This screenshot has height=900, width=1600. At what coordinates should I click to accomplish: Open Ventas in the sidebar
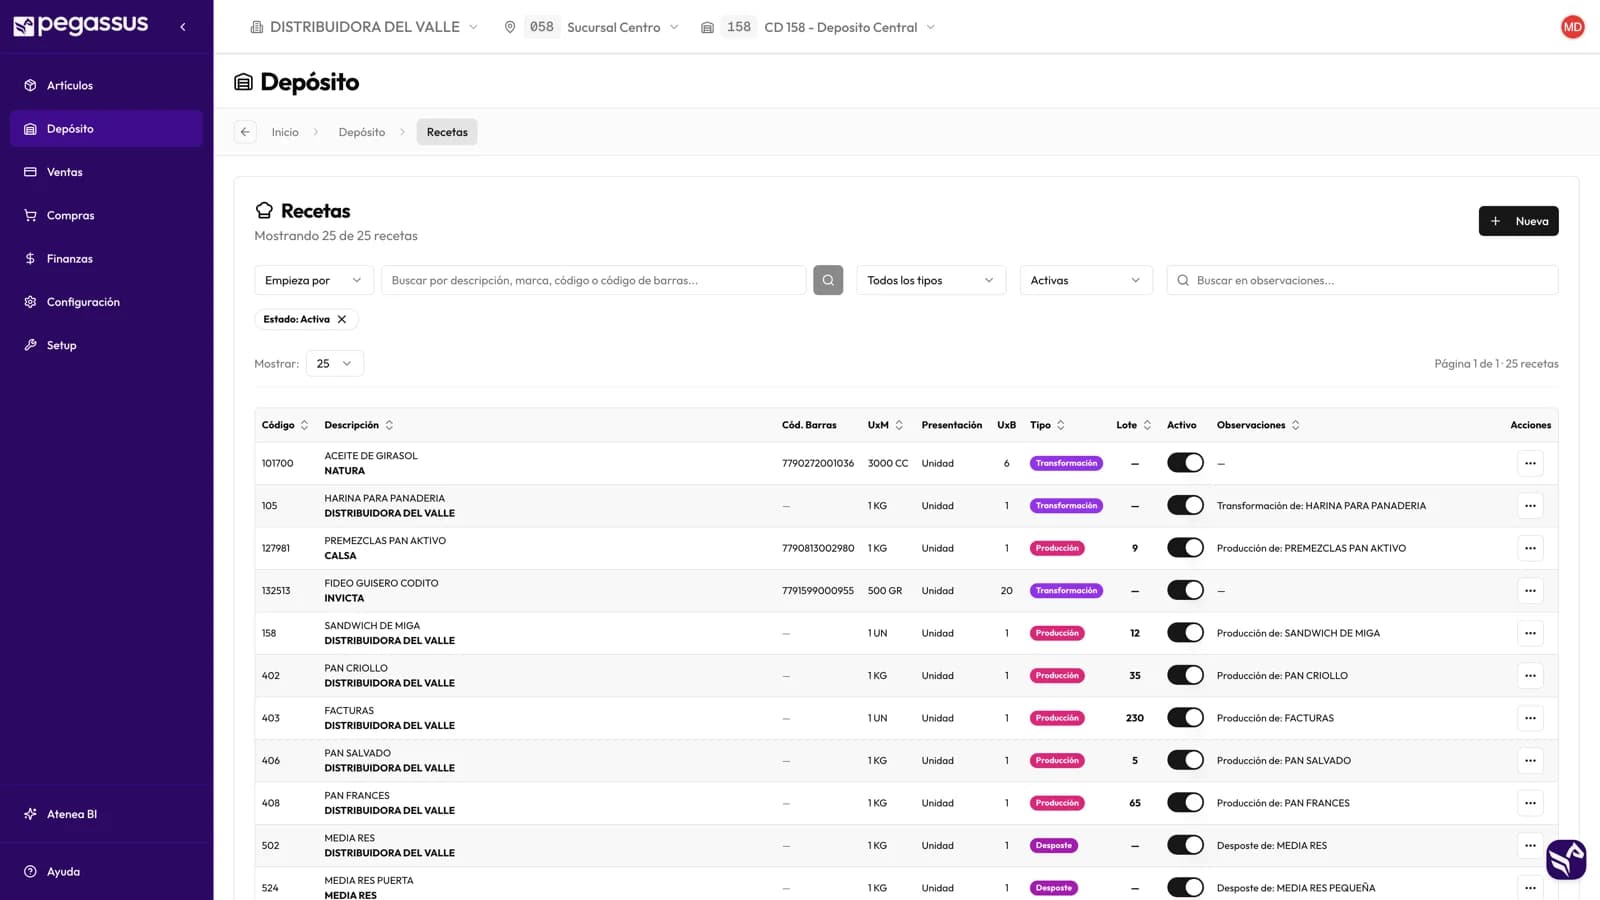tap(106, 172)
